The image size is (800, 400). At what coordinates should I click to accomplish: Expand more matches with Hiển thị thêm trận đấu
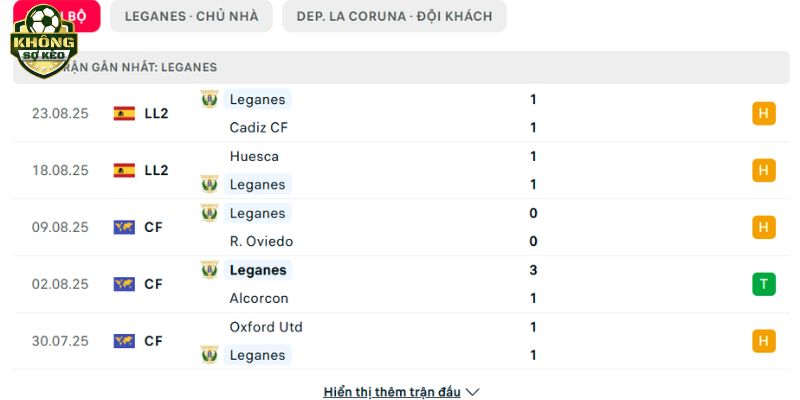pyautogui.click(x=392, y=392)
